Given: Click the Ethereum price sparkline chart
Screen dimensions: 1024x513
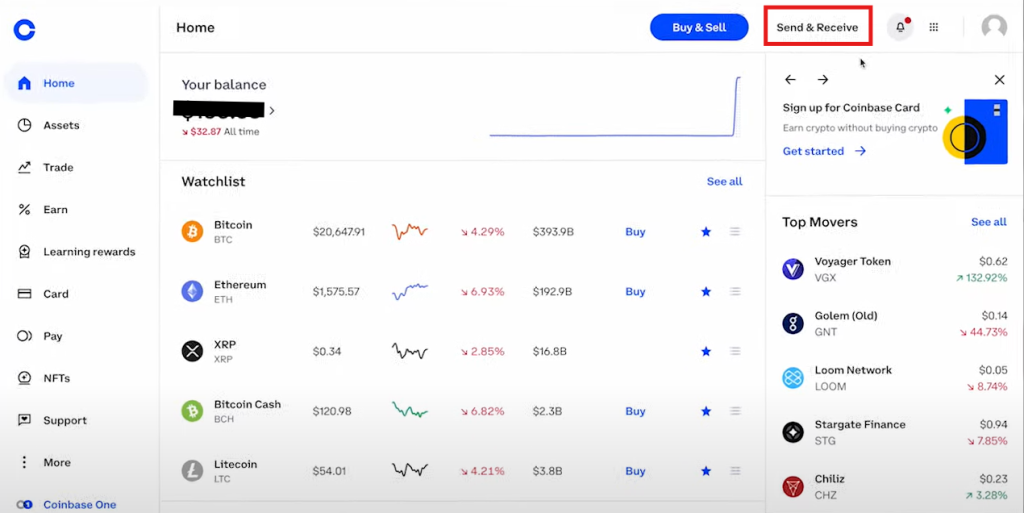Looking at the screenshot, I should click(x=409, y=291).
